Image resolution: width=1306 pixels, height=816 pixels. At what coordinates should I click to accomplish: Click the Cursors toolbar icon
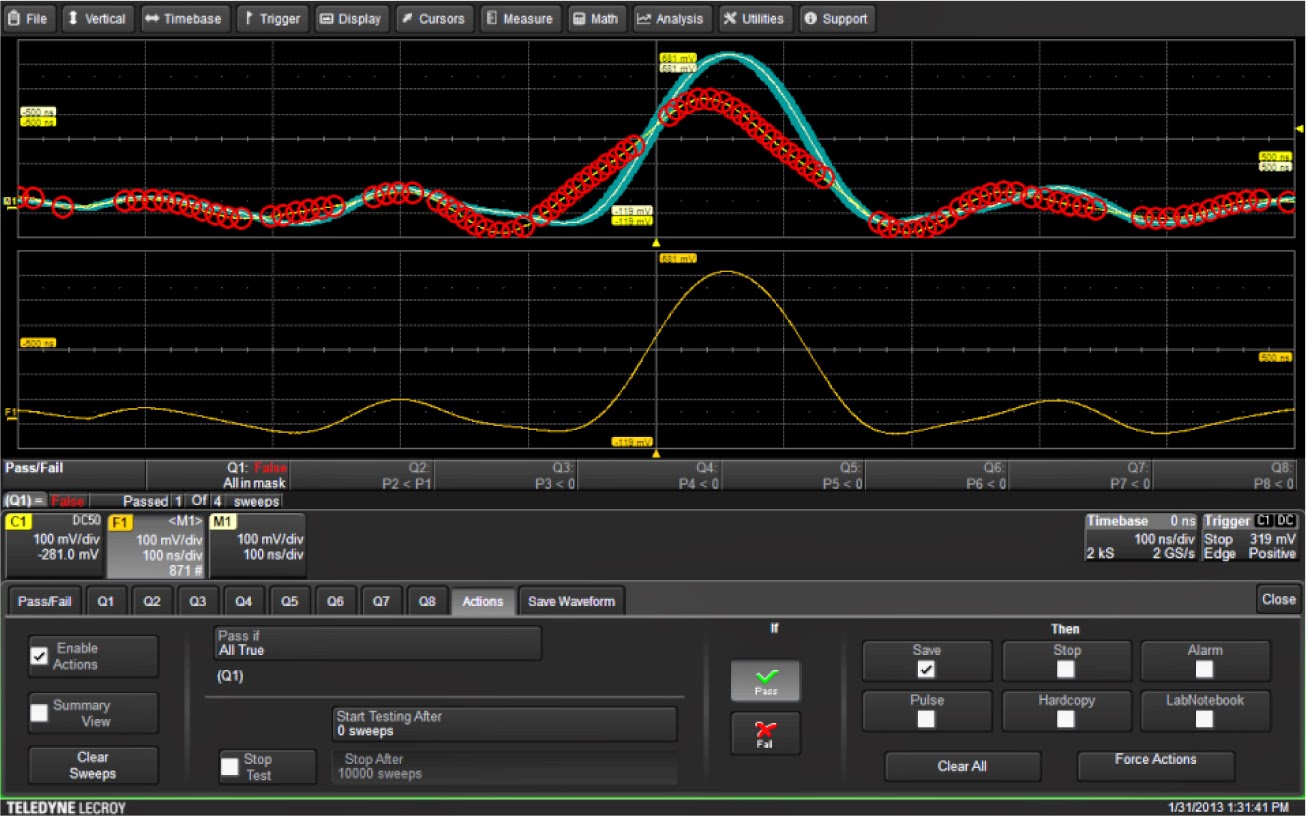pos(434,17)
